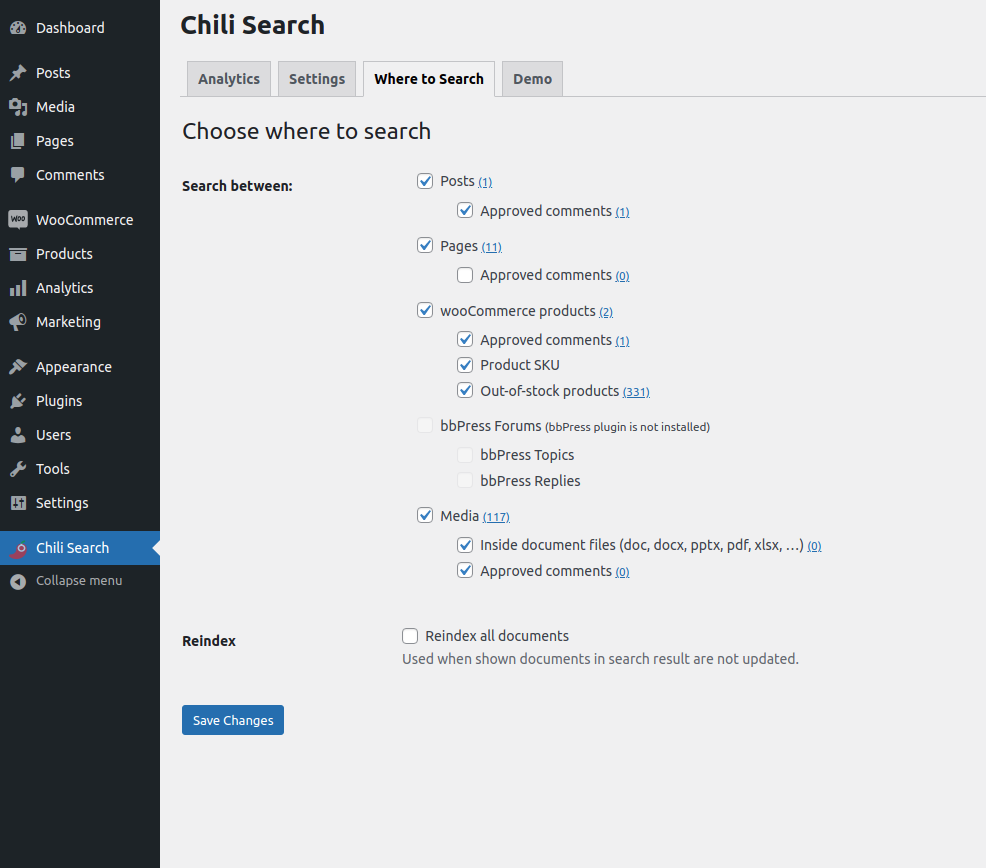Select the Appearance paintbrush icon
The image size is (986, 868).
(x=18, y=367)
